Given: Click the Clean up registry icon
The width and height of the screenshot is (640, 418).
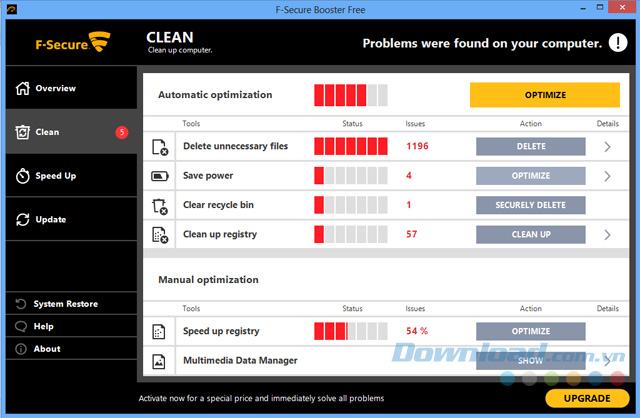Looking at the screenshot, I should 160,235.
